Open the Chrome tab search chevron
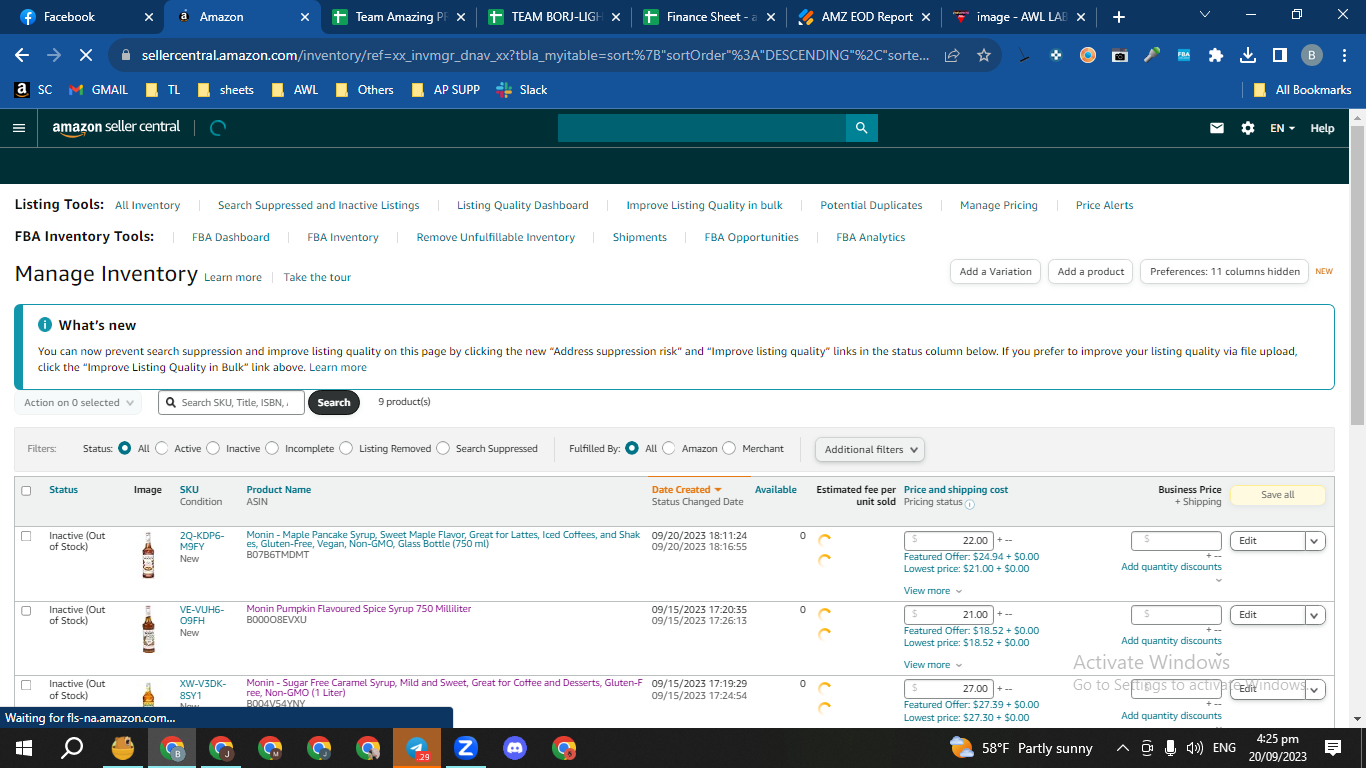 point(1204,15)
